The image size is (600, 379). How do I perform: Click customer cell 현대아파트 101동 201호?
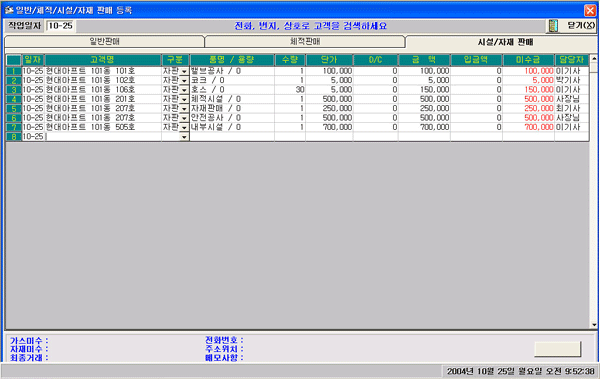pos(103,99)
